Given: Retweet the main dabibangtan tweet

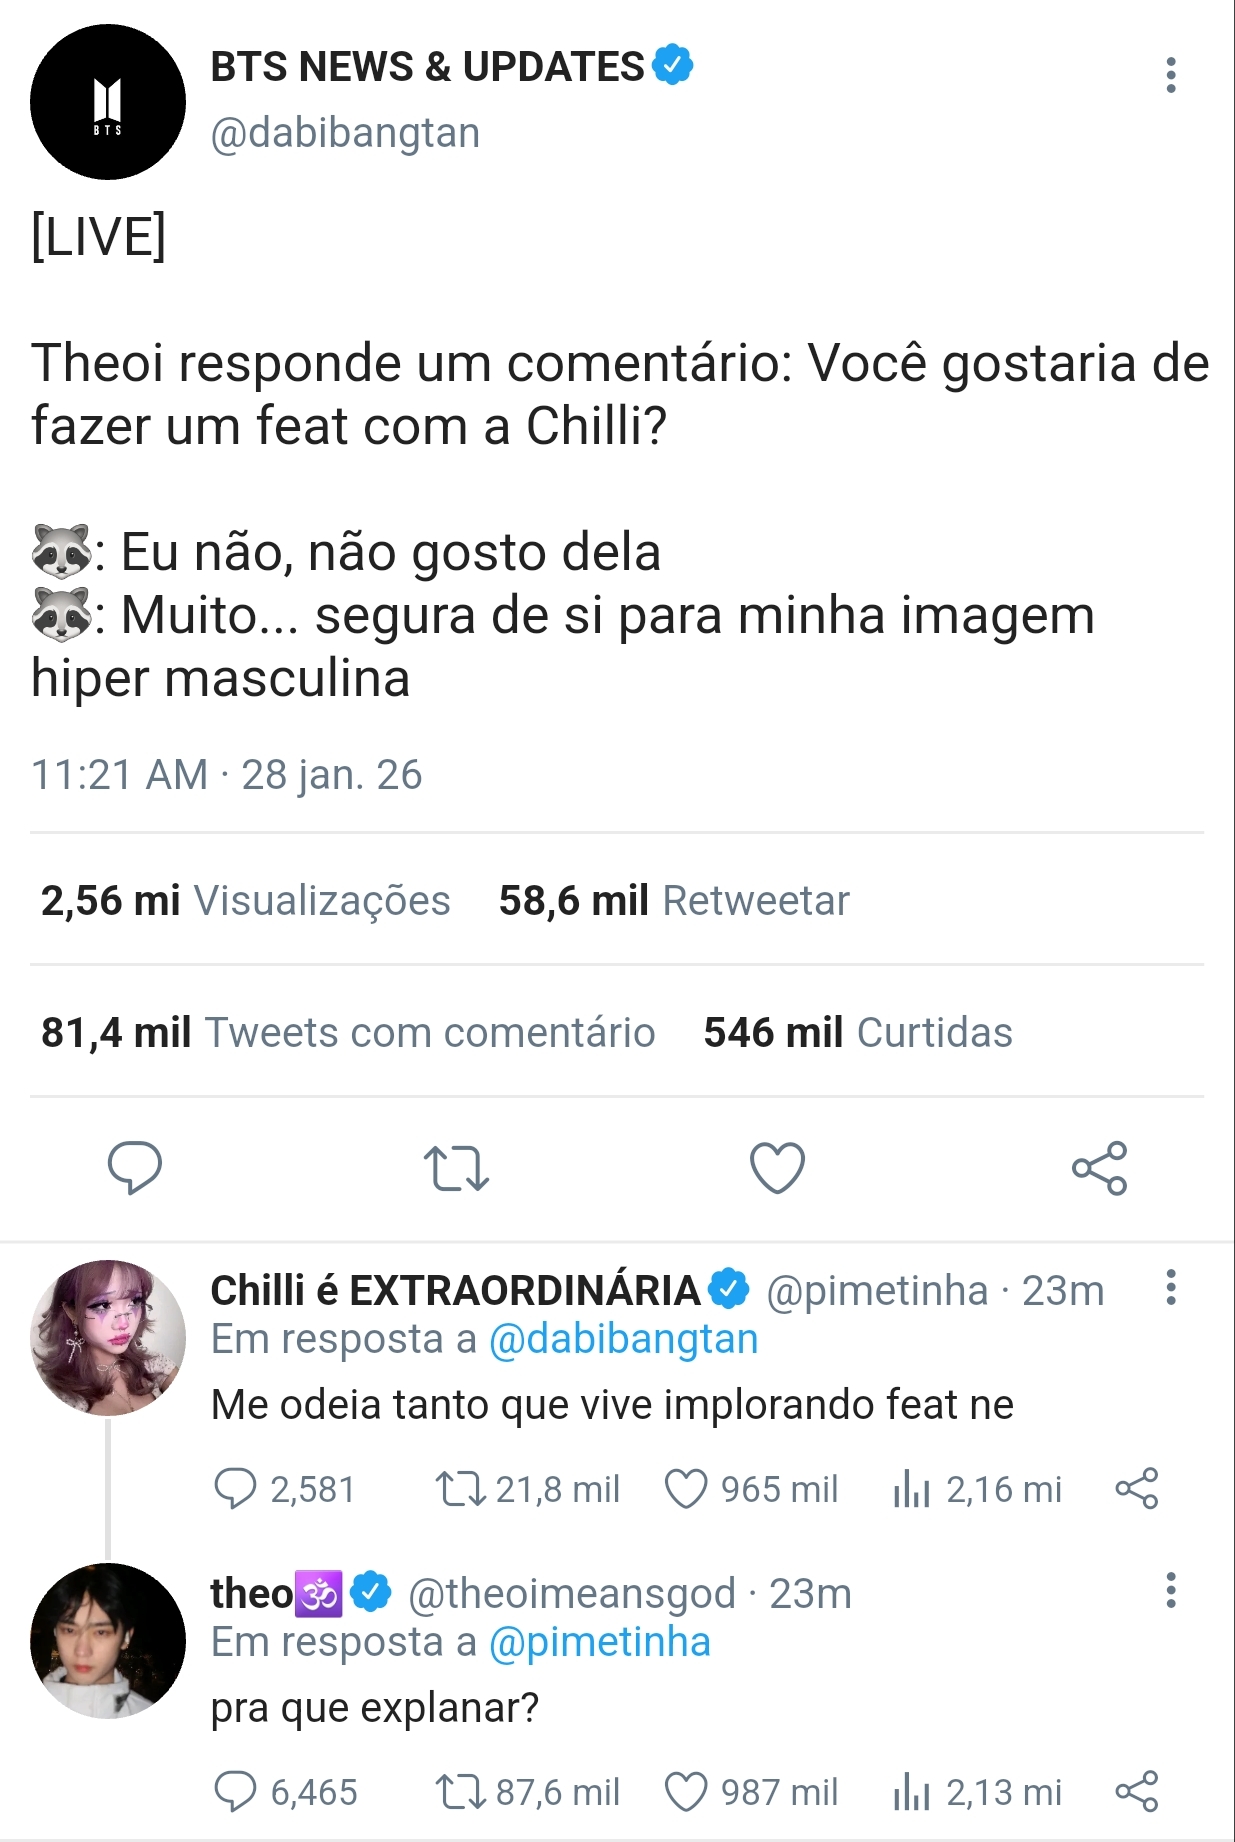Looking at the screenshot, I should point(456,1168).
